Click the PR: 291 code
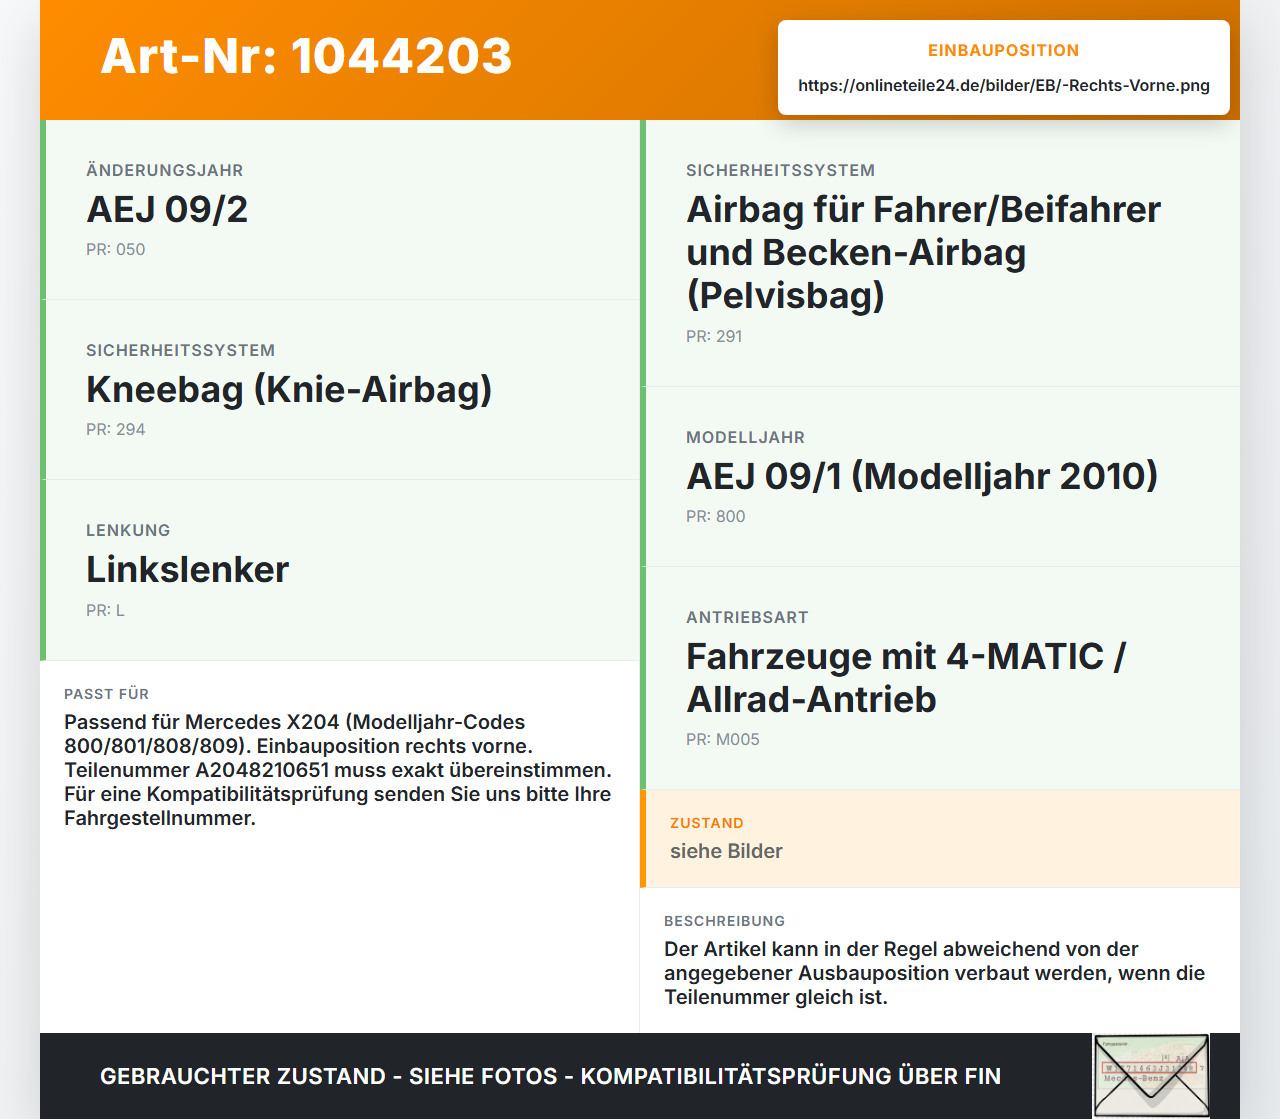The image size is (1280, 1120). pos(714,336)
